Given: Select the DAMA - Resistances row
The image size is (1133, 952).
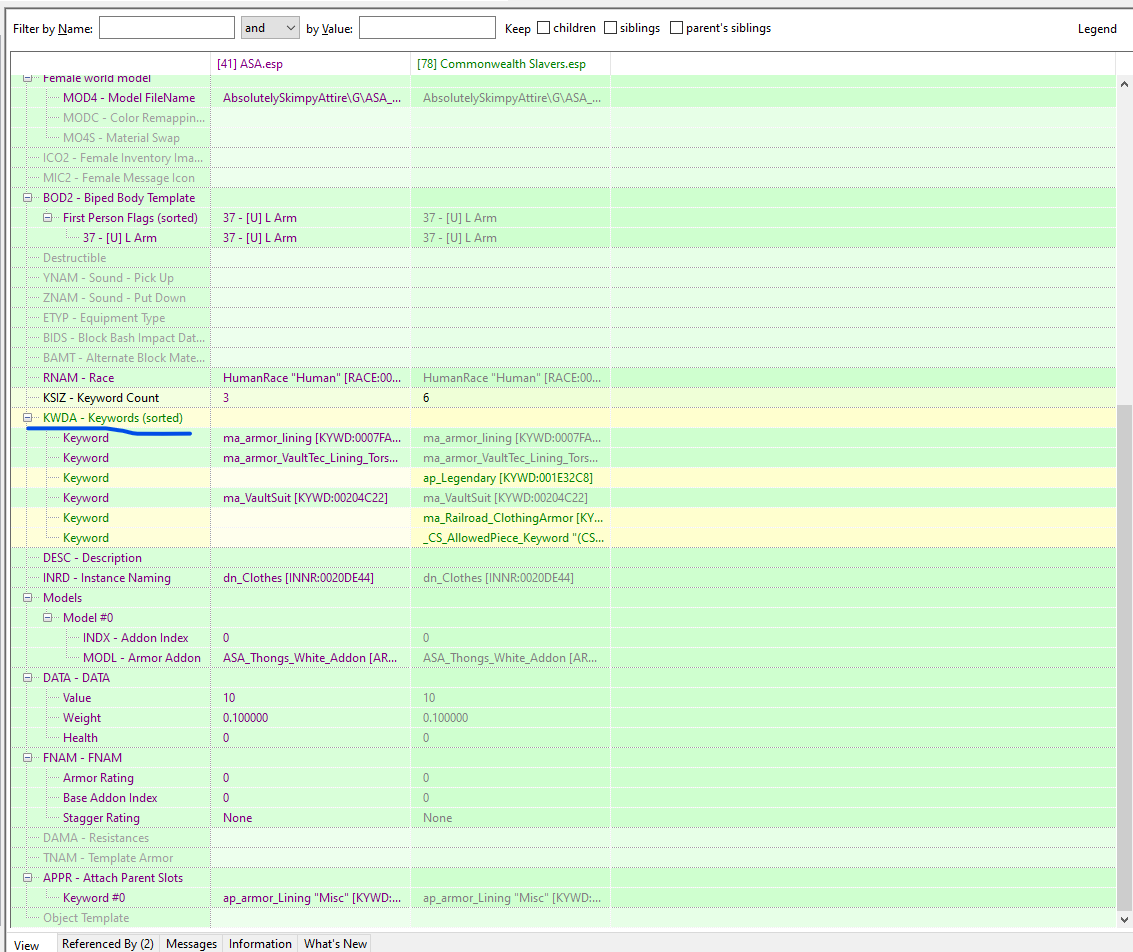Looking at the screenshot, I should (x=564, y=838).
